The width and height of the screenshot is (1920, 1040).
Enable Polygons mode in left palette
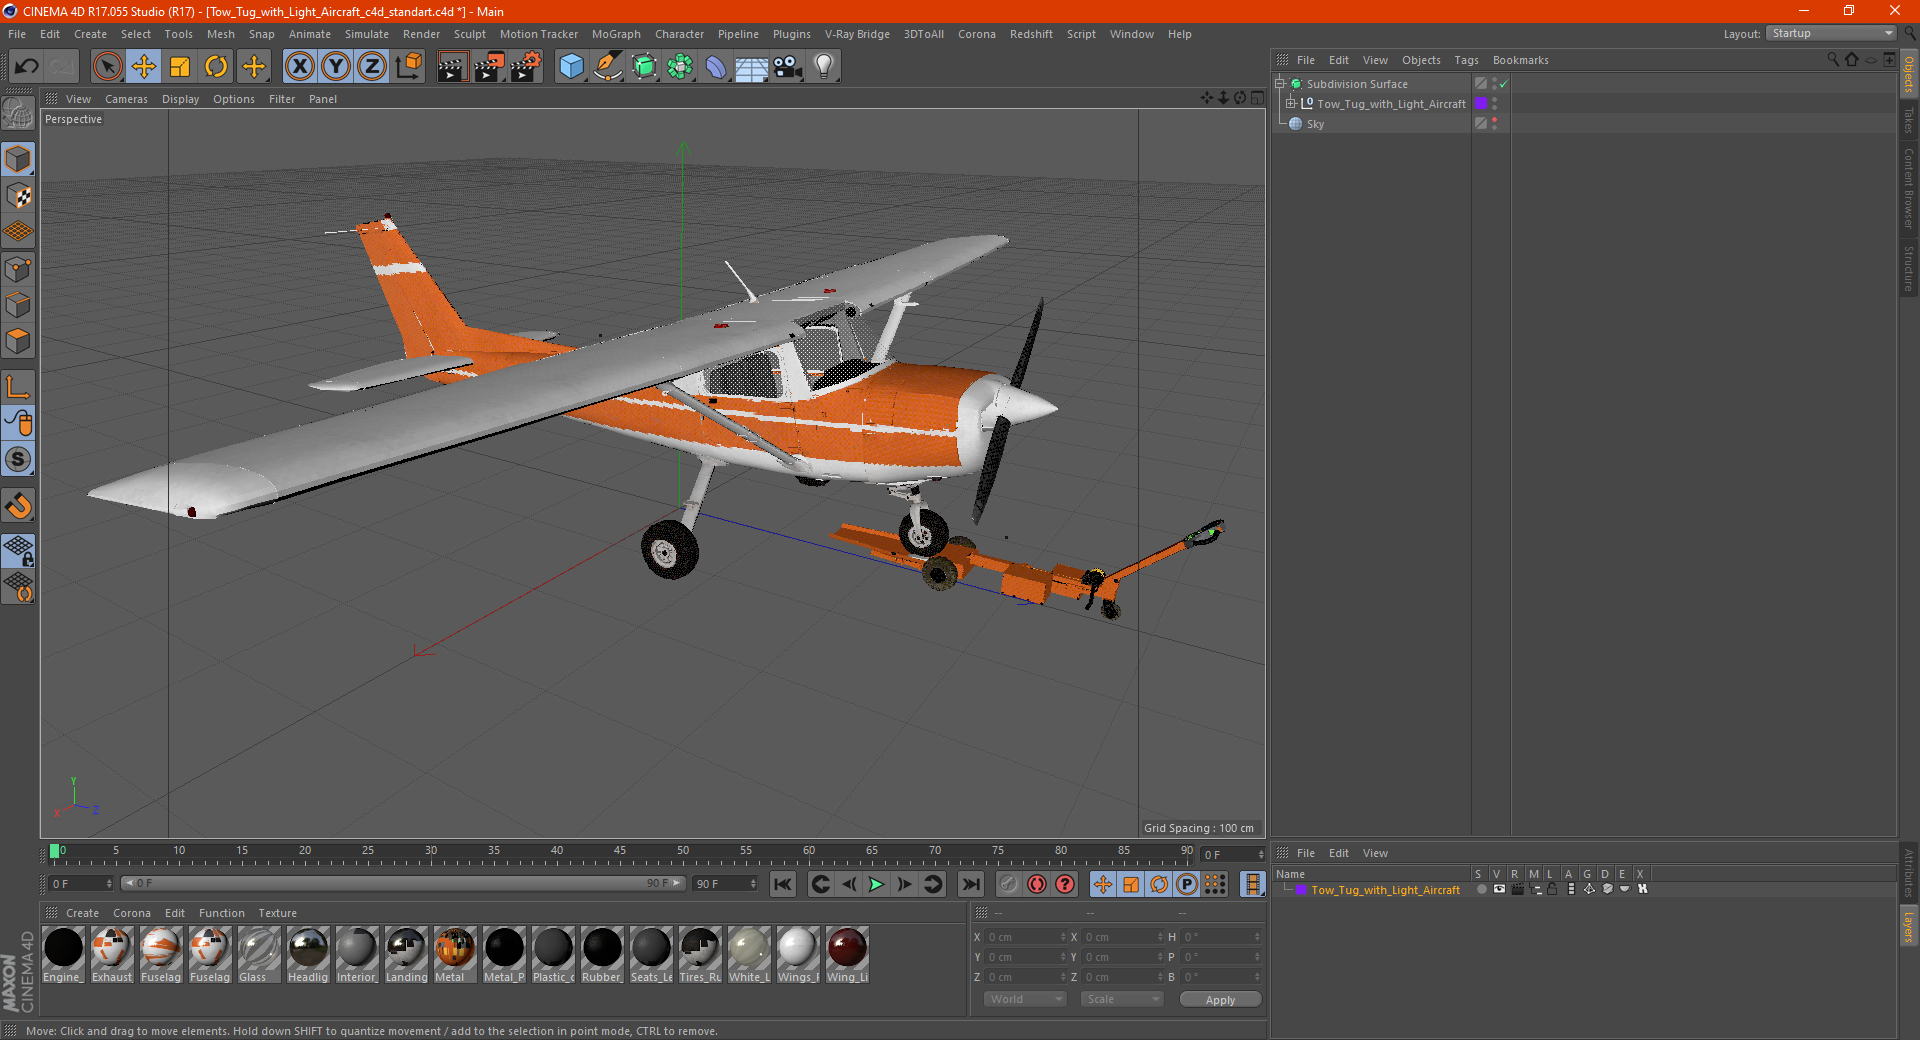click(18, 341)
